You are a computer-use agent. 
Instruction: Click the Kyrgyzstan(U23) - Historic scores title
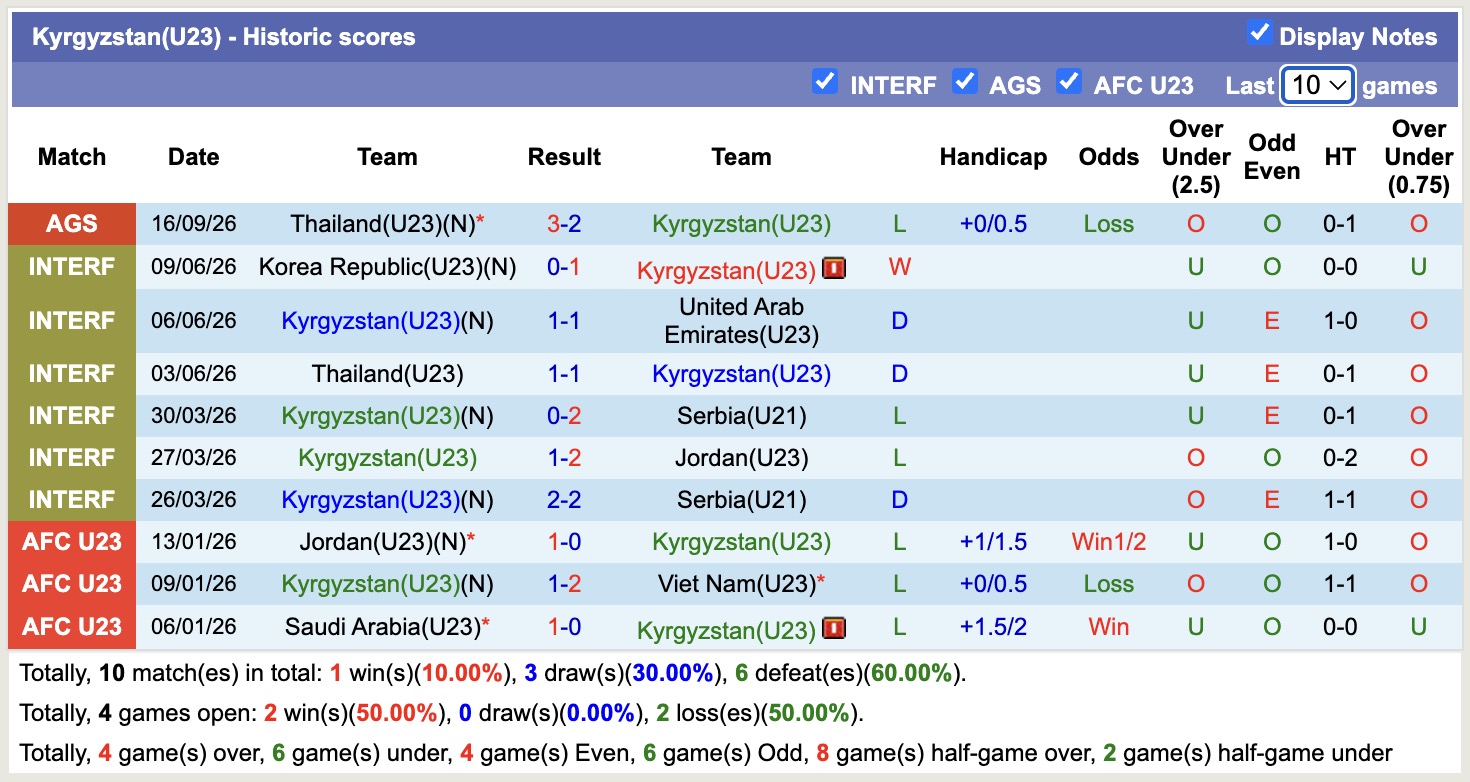(x=224, y=37)
